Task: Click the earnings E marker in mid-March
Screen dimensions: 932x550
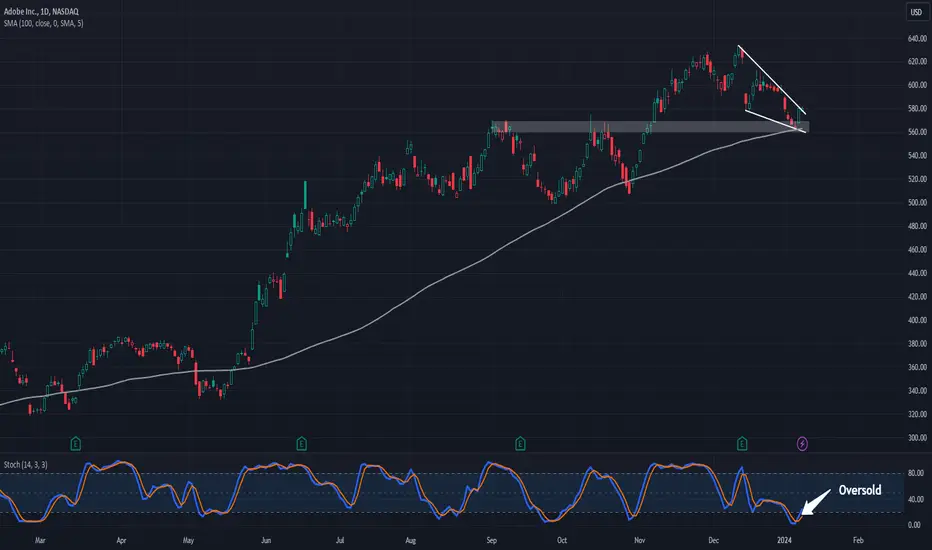Action: (x=75, y=444)
